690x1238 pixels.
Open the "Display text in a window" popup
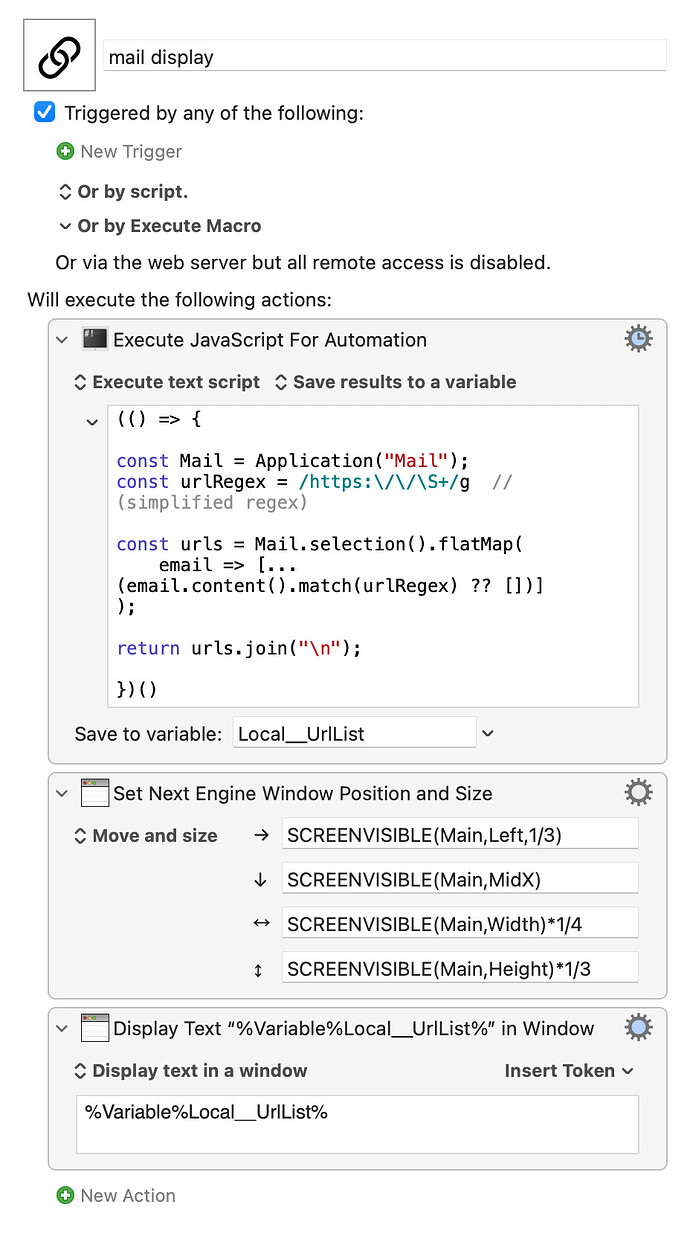(191, 1070)
